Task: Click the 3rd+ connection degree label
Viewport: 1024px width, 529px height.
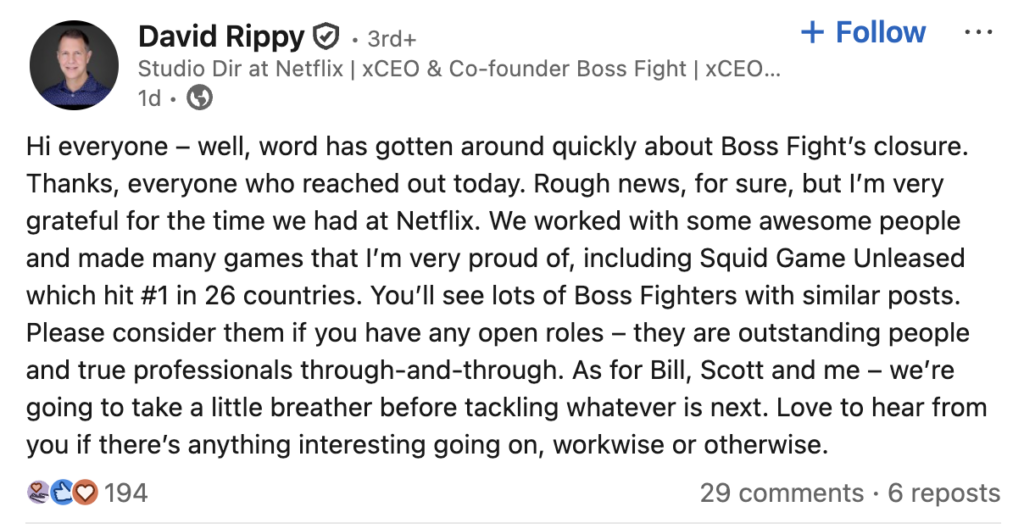Action: [392, 39]
